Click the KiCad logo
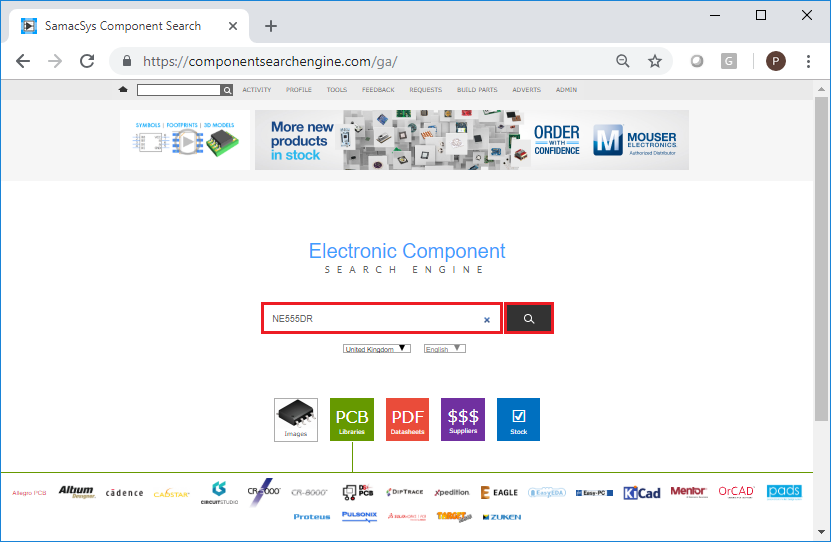This screenshot has width=831, height=542. pos(642,492)
